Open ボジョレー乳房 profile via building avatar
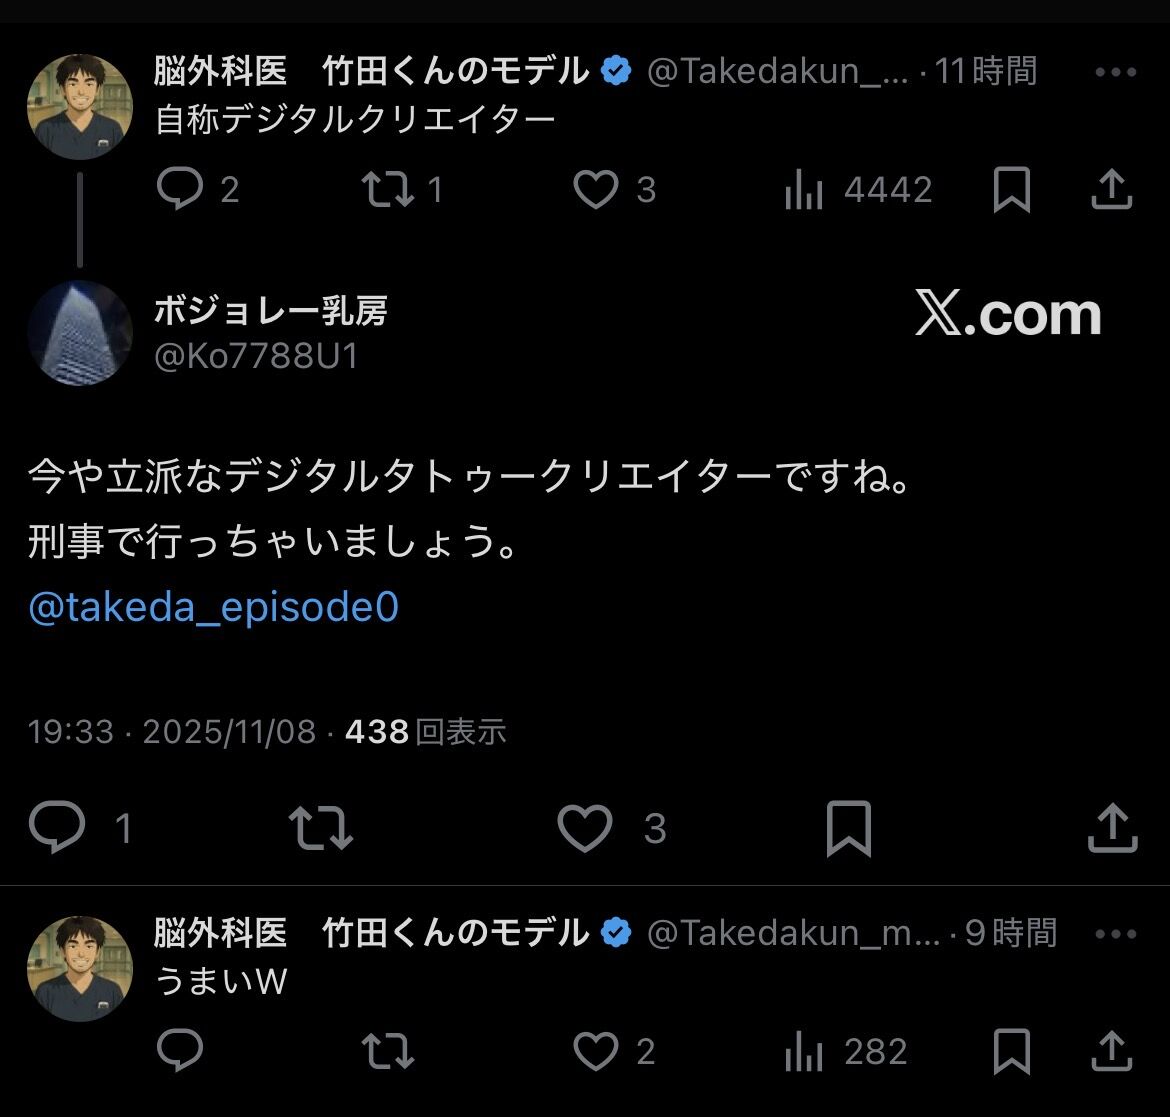The image size is (1170, 1117). (x=80, y=333)
